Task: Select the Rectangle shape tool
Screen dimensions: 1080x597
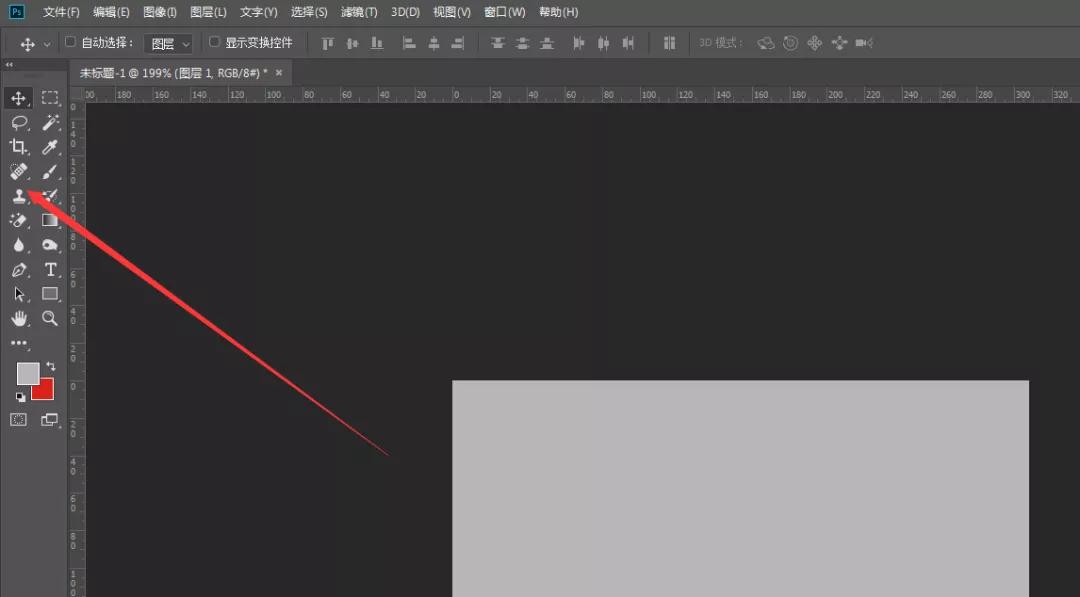Action: coord(50,294)
